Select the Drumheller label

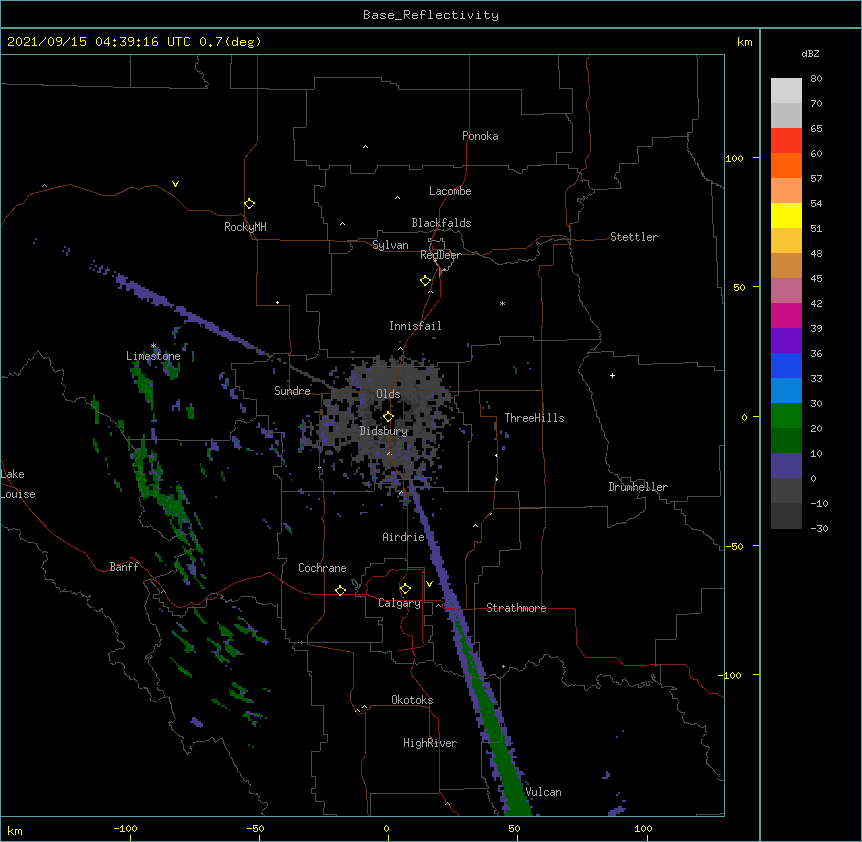point(638,487)
